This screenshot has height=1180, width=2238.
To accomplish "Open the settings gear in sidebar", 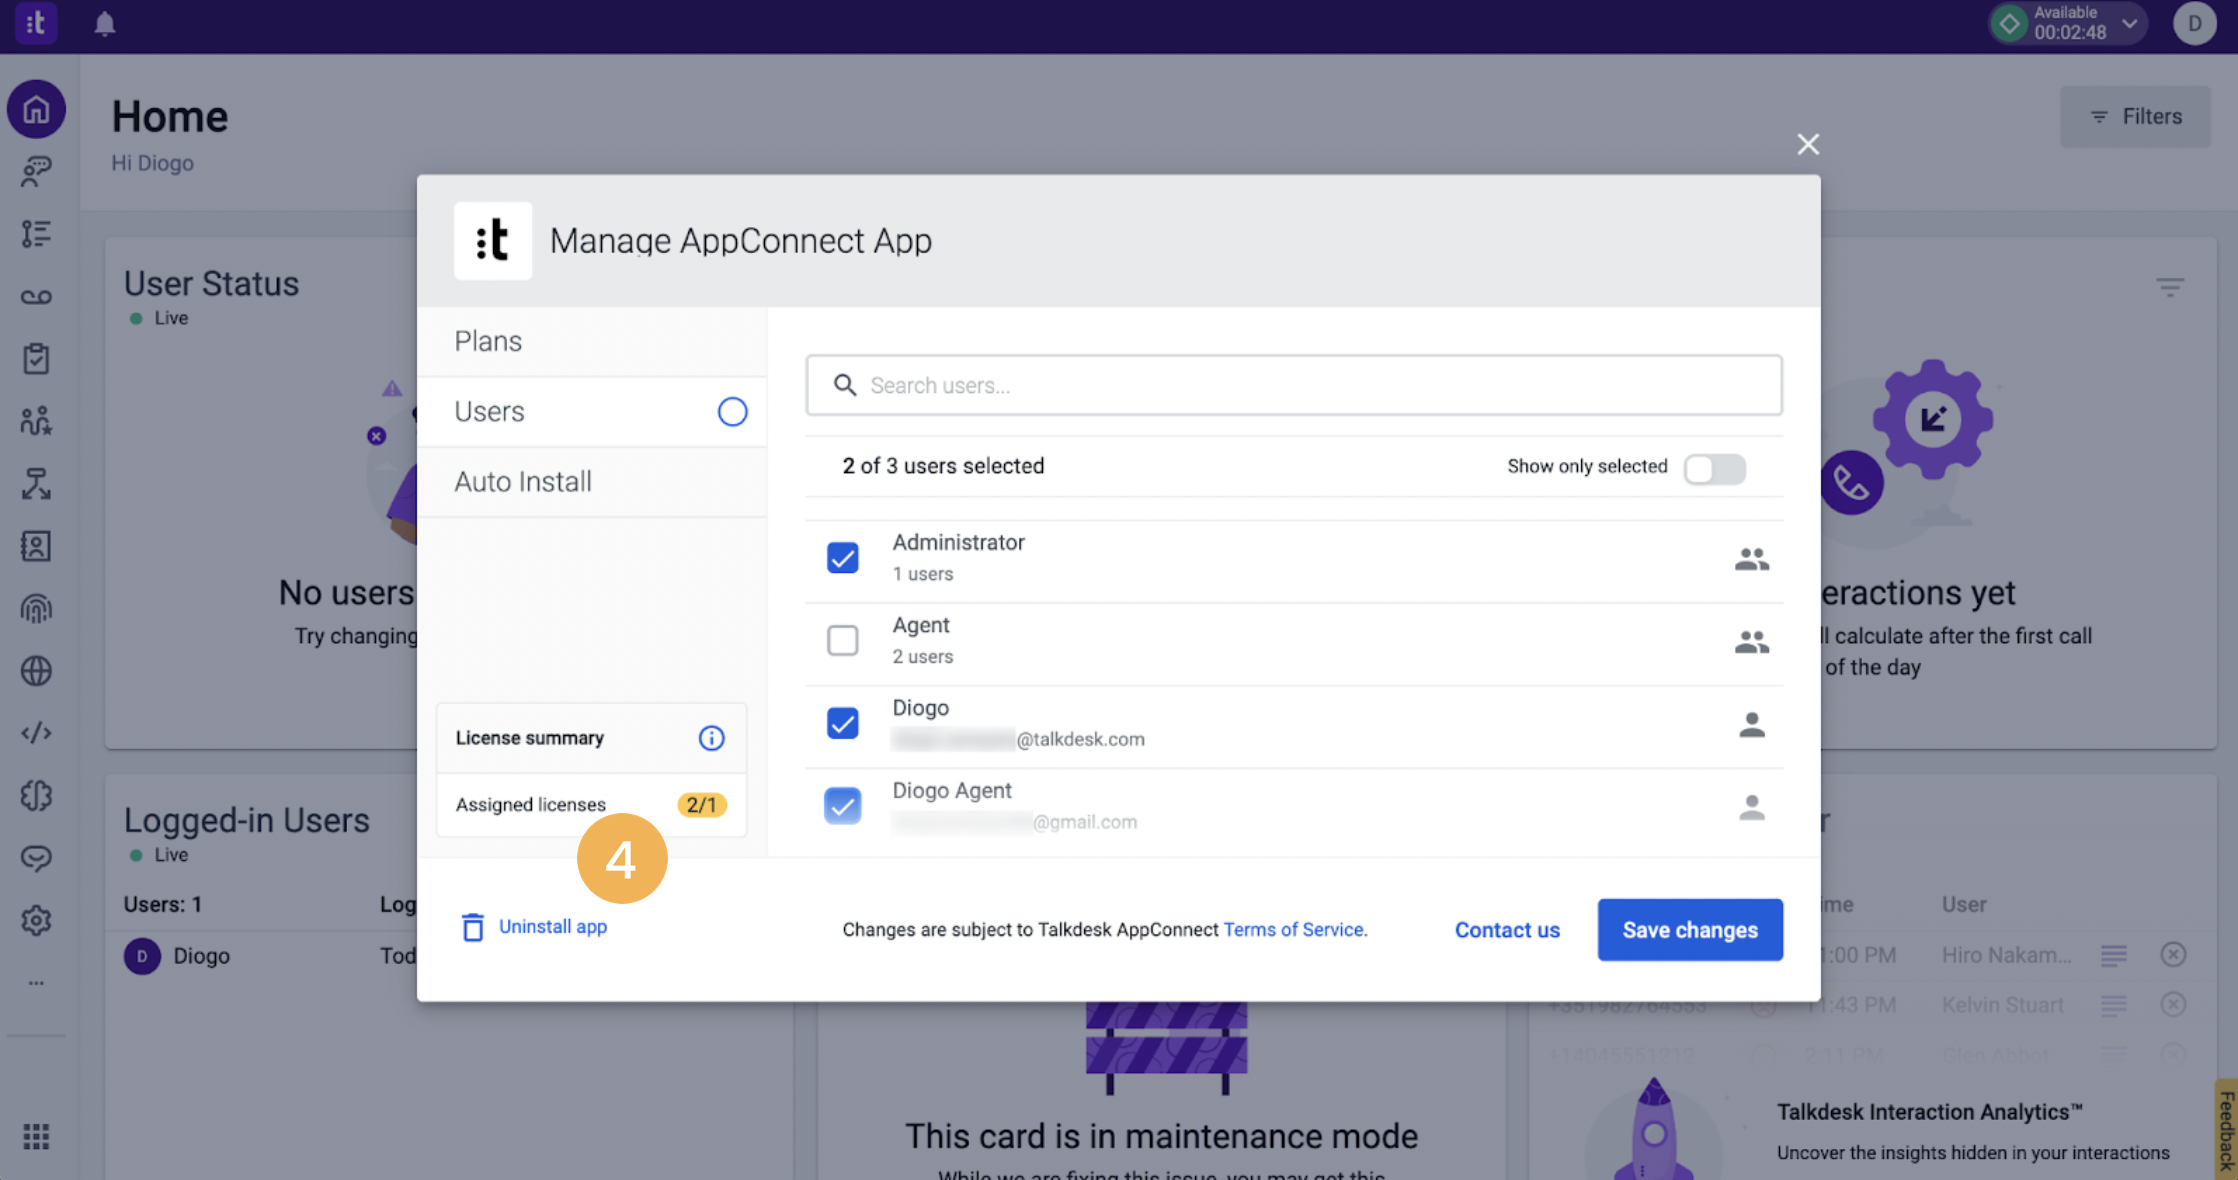I will 36,920.
